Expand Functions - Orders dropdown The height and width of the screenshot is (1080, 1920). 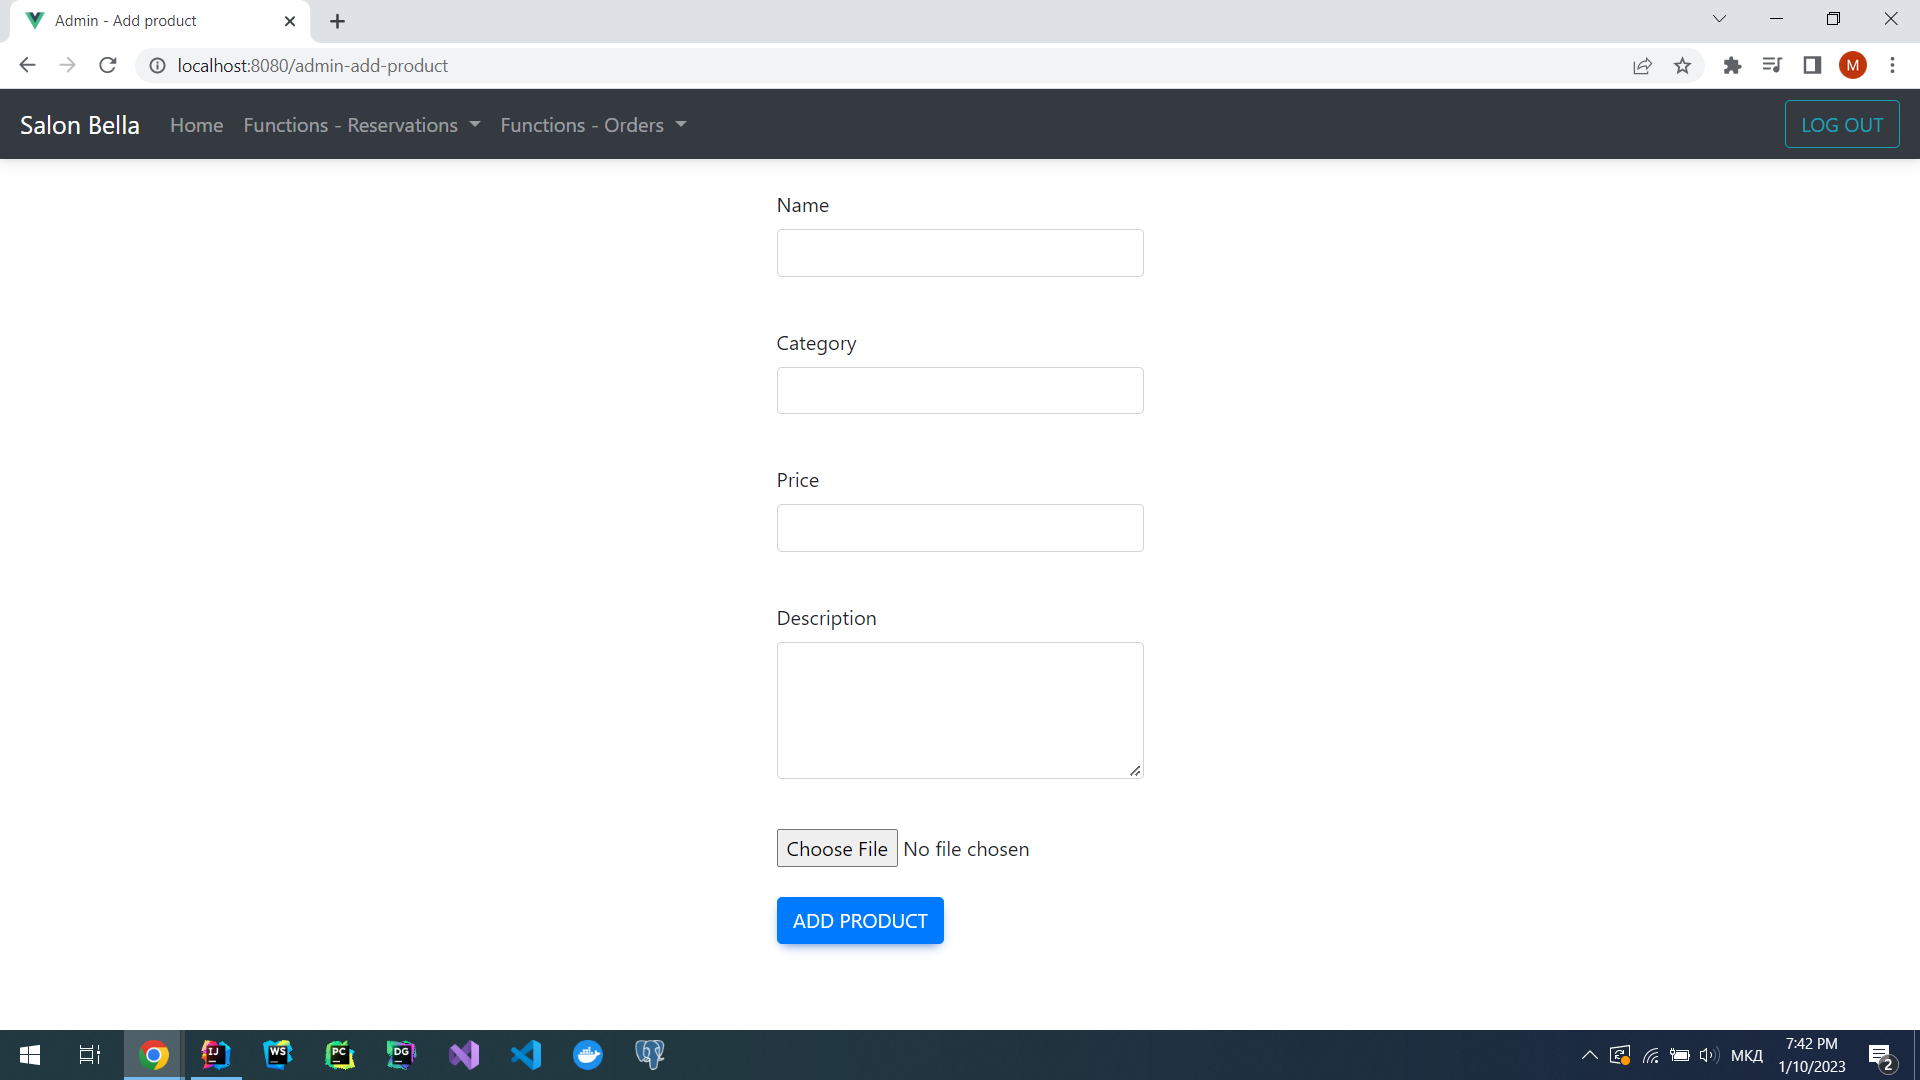(593, 125)
